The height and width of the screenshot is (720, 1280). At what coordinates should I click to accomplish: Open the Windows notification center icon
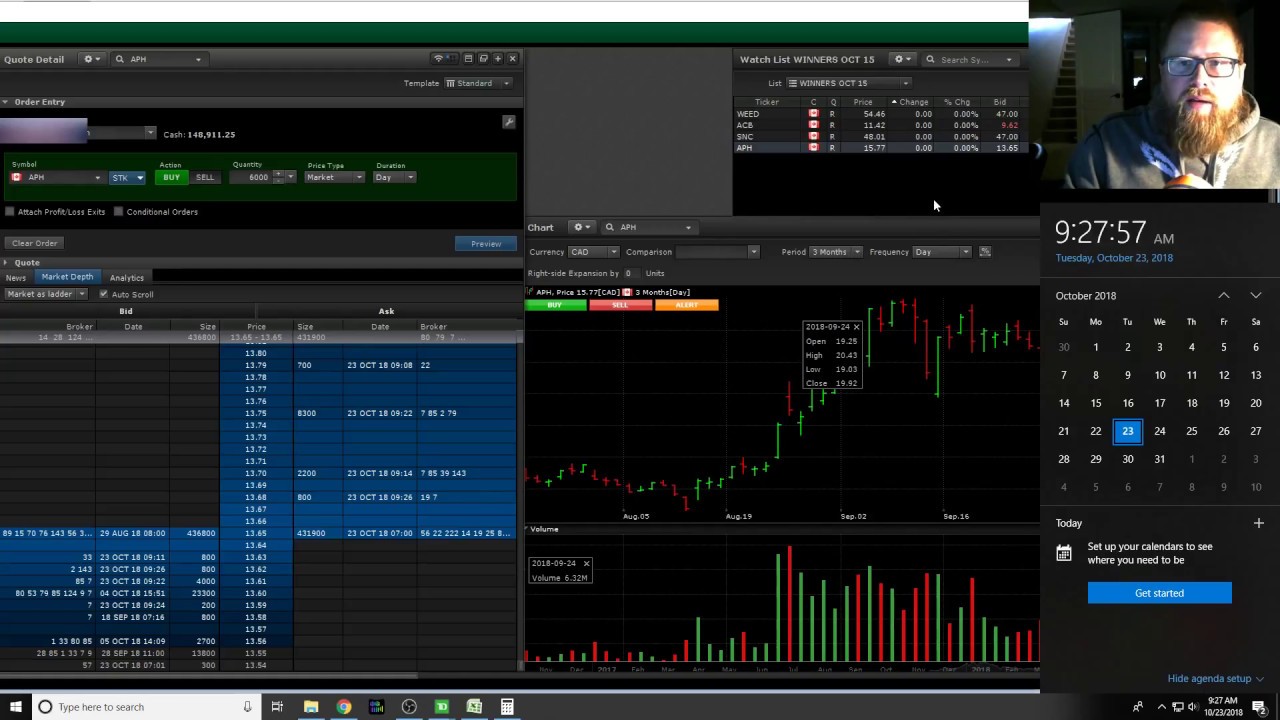pos(1259,707)
